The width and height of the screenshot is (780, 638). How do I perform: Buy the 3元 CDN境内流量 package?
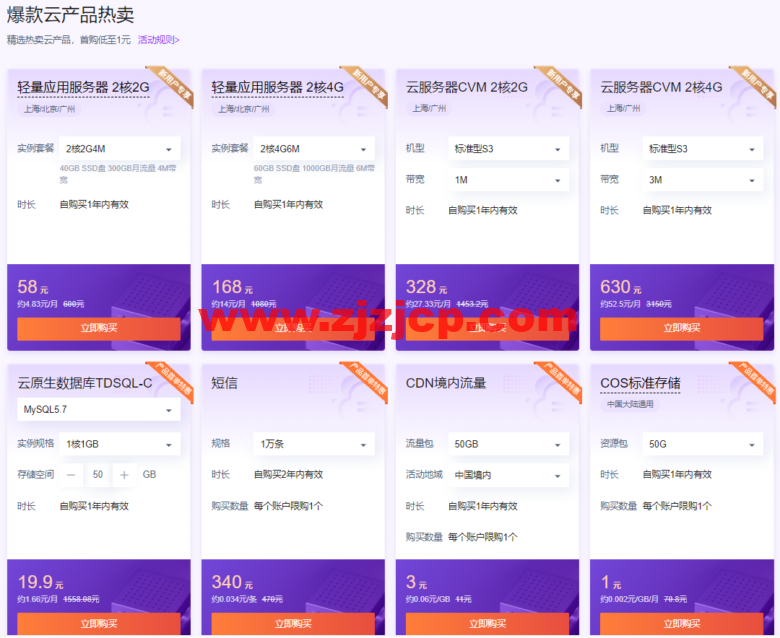click(488, 624)
